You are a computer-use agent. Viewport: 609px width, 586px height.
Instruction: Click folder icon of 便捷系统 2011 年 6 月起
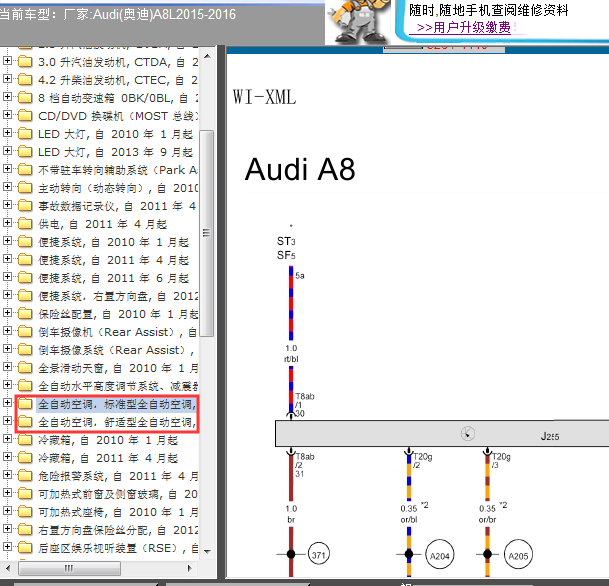[25, 278]
